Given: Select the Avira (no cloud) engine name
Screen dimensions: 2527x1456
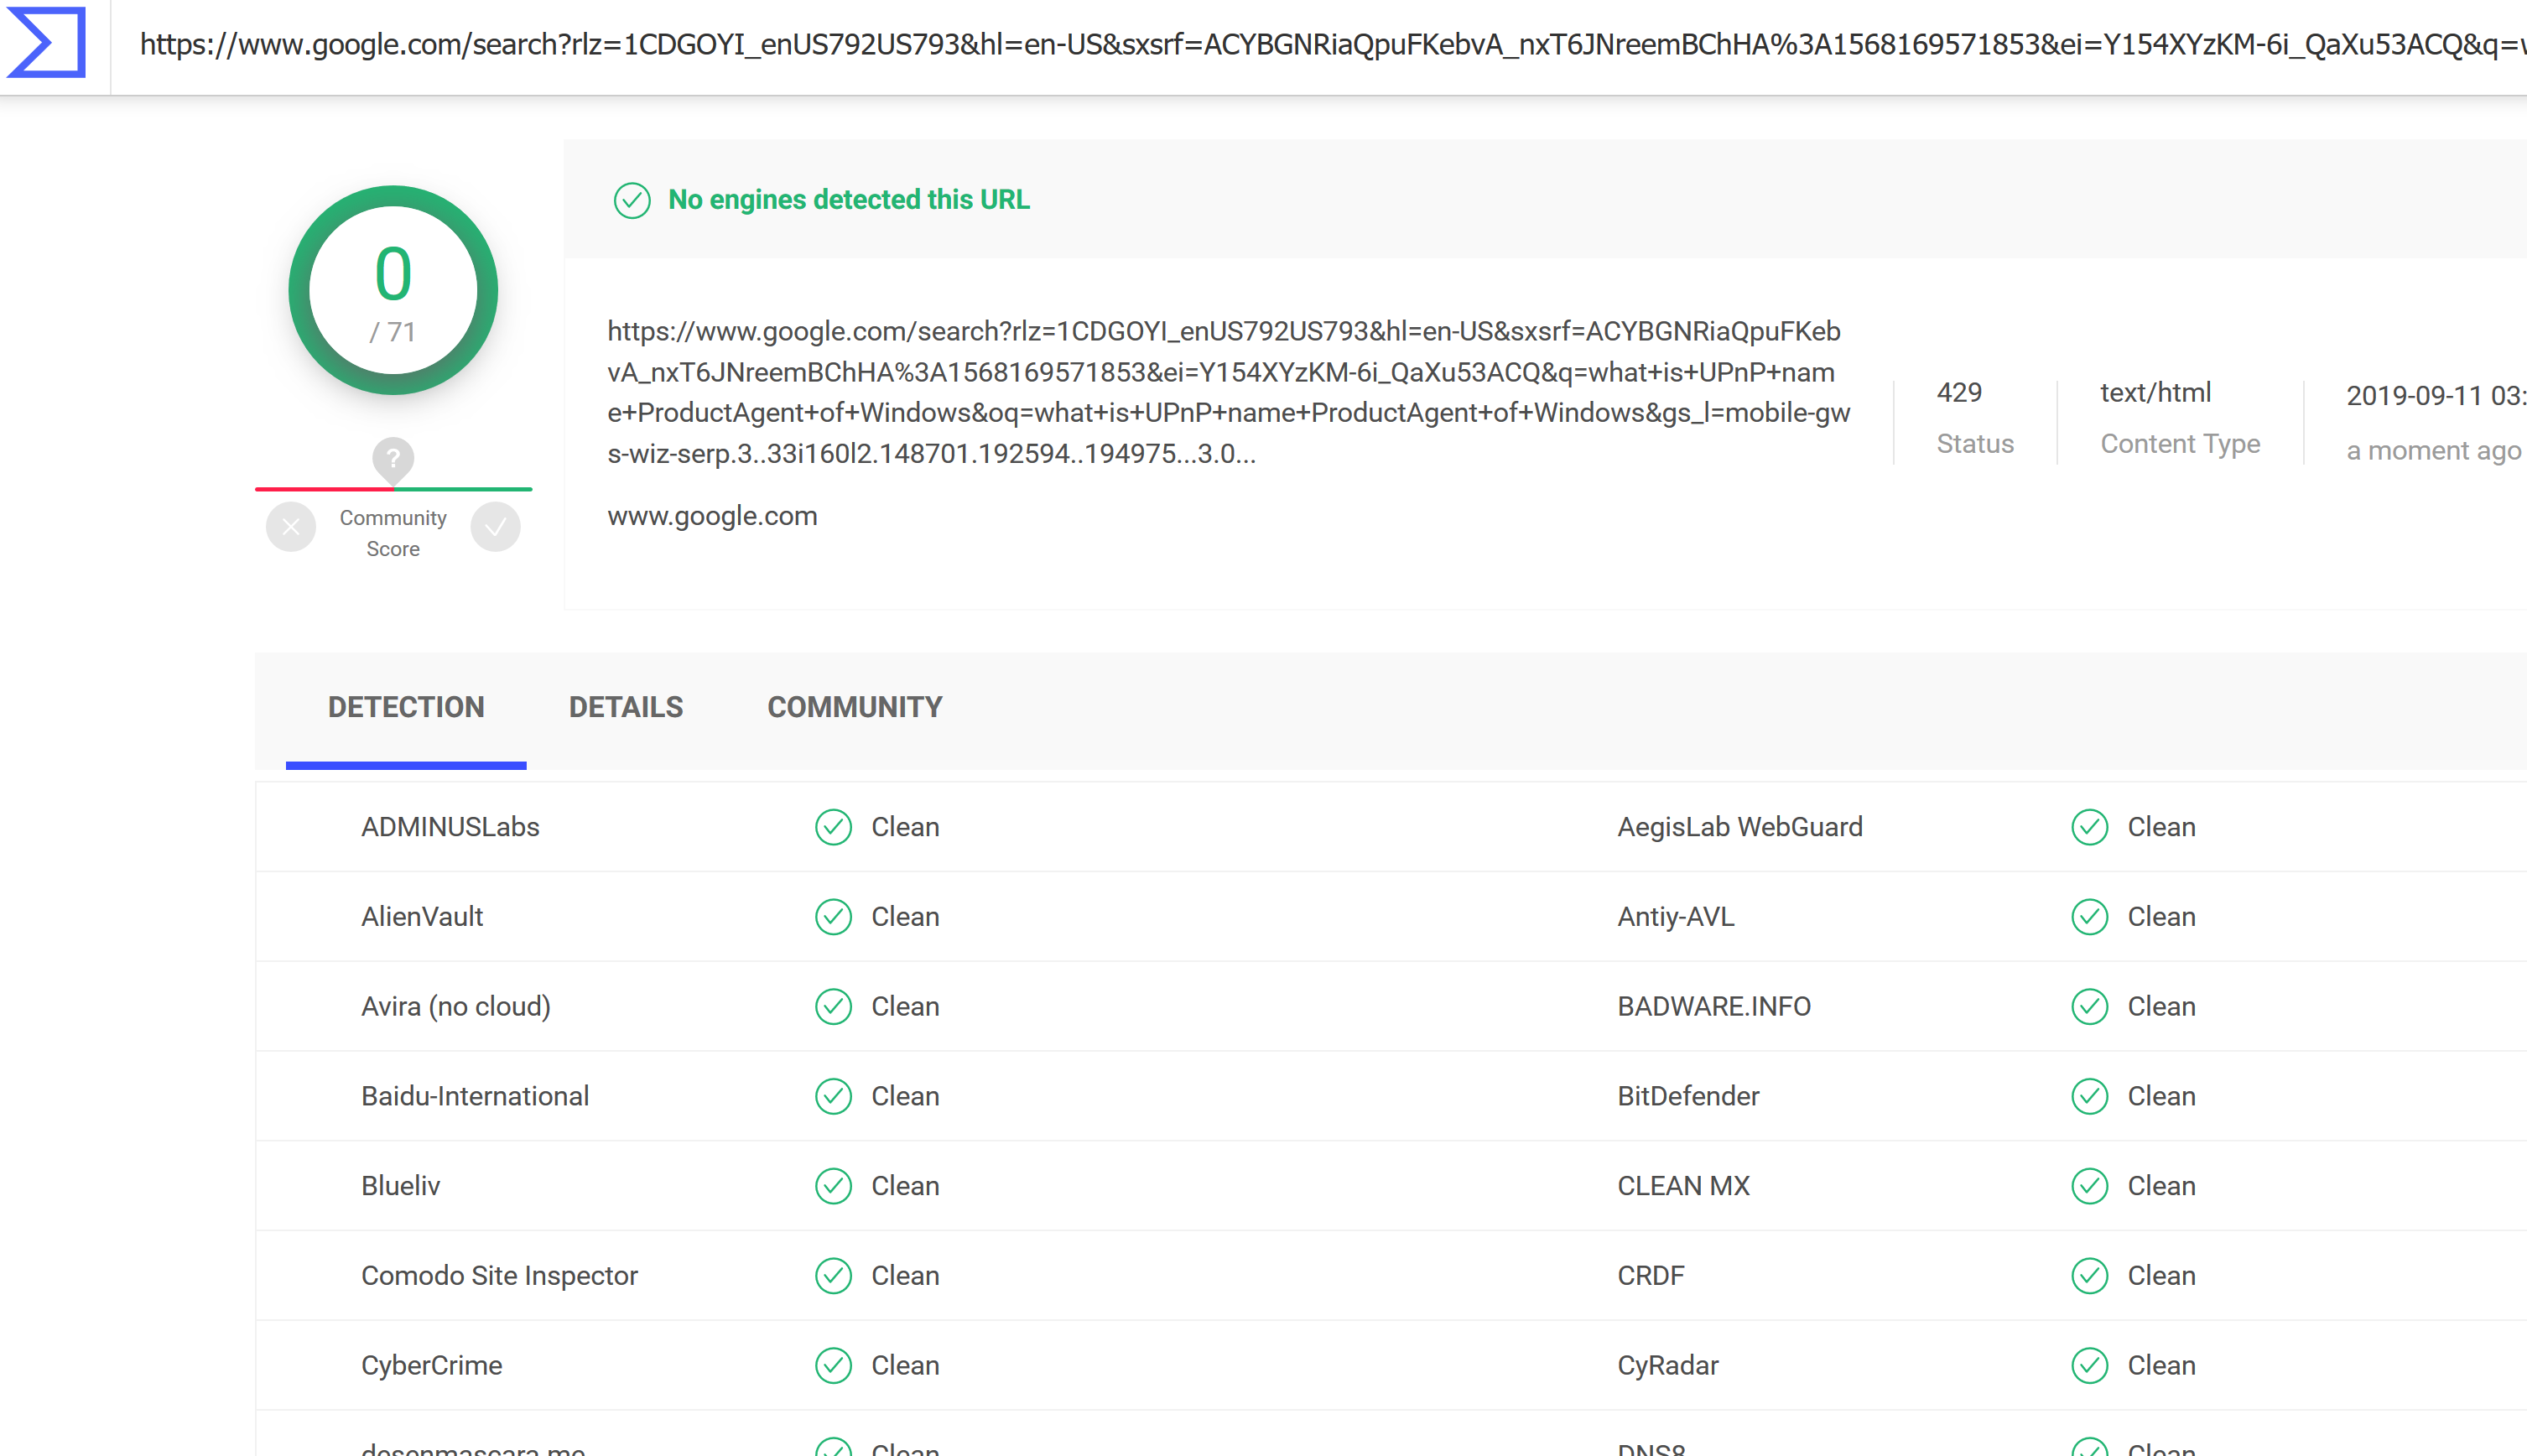Looking at the screenshot, I should pos(456,1006).
